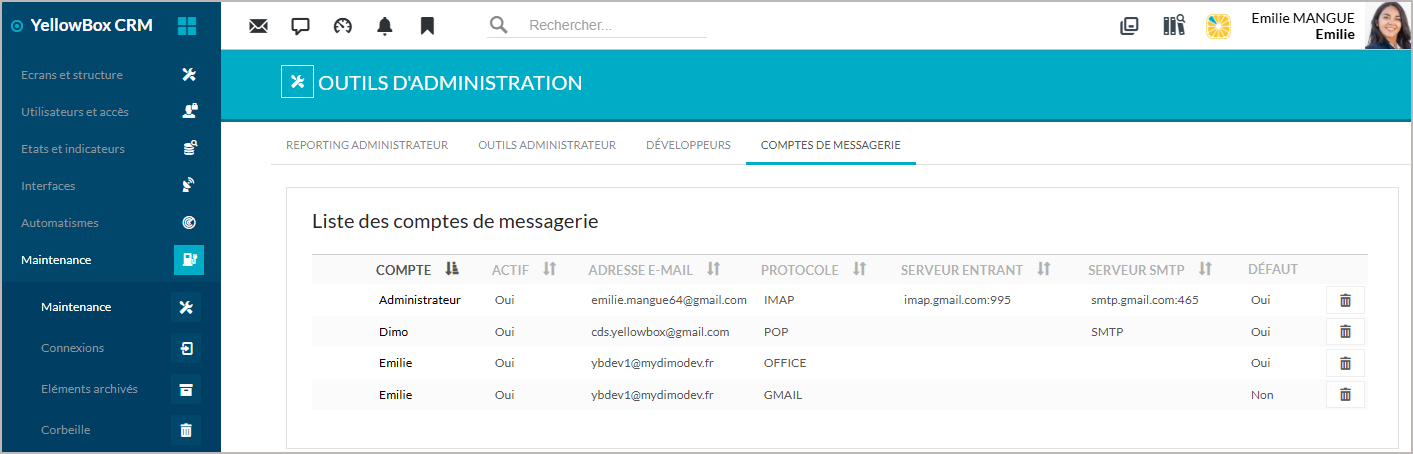
Task: Focus the Rechercher search field
Action: [616, 25]
